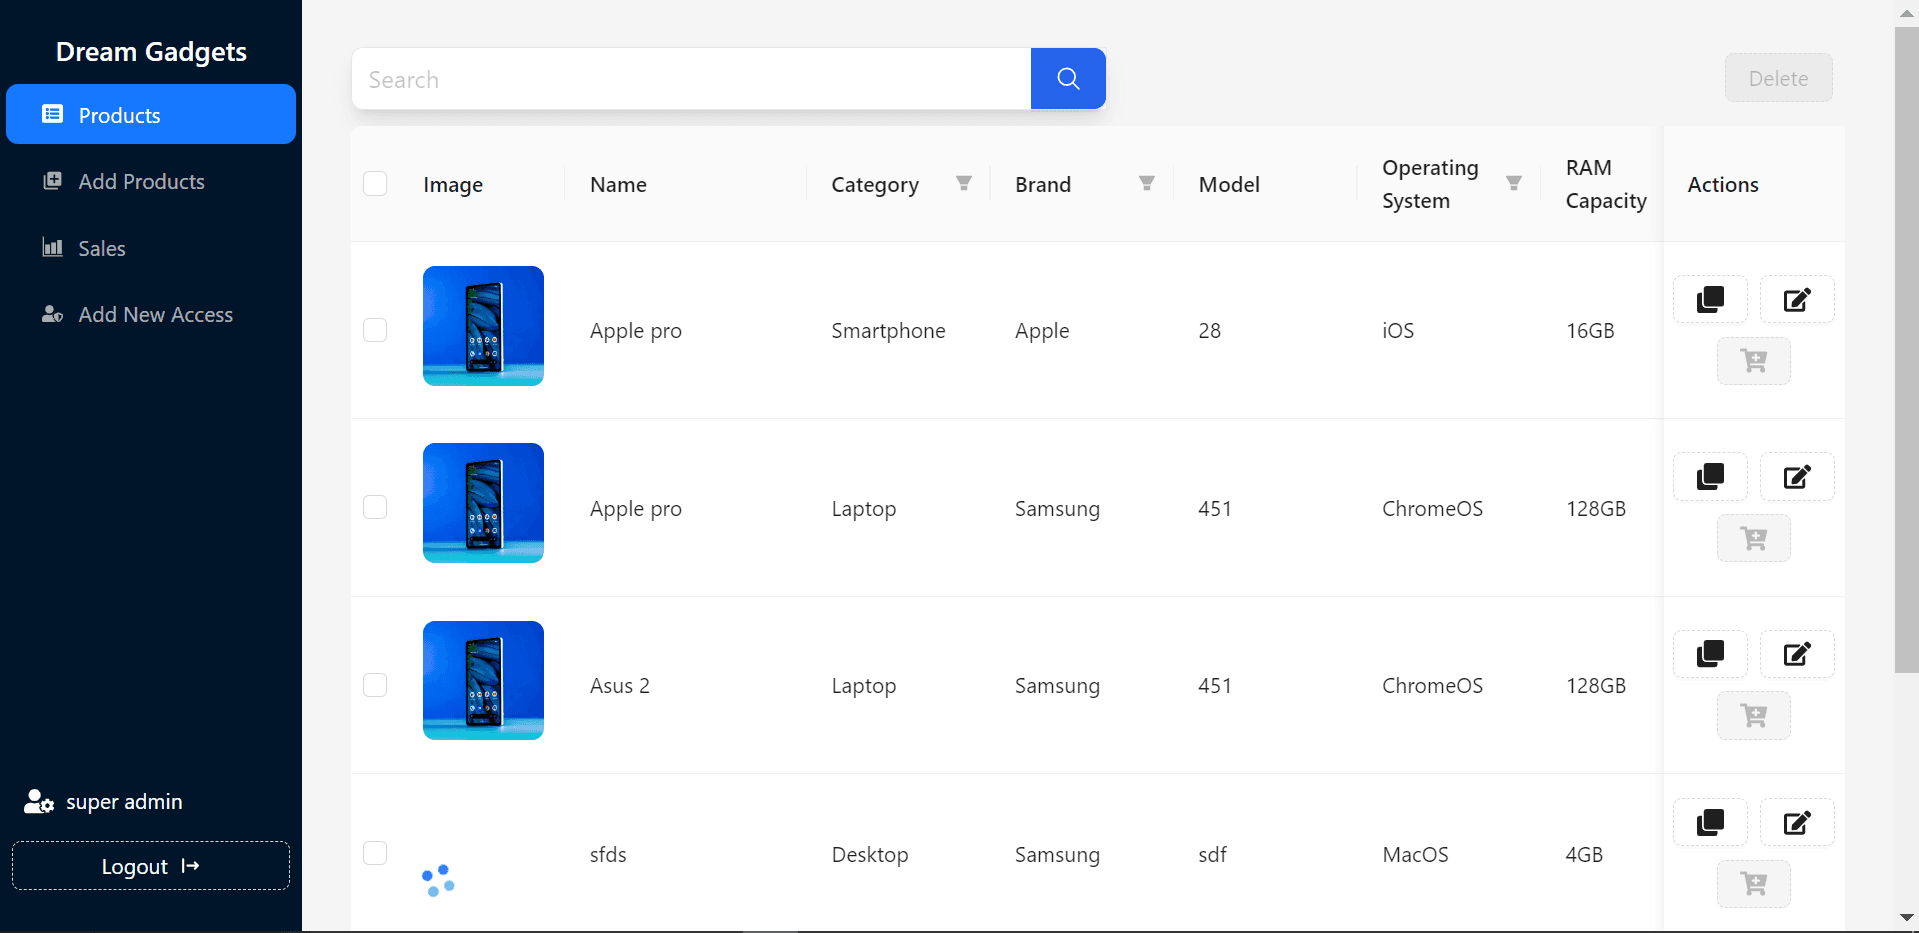Switch to Products in the sidebar
Screen dimensions: 1919x933
tap(119, 114)
